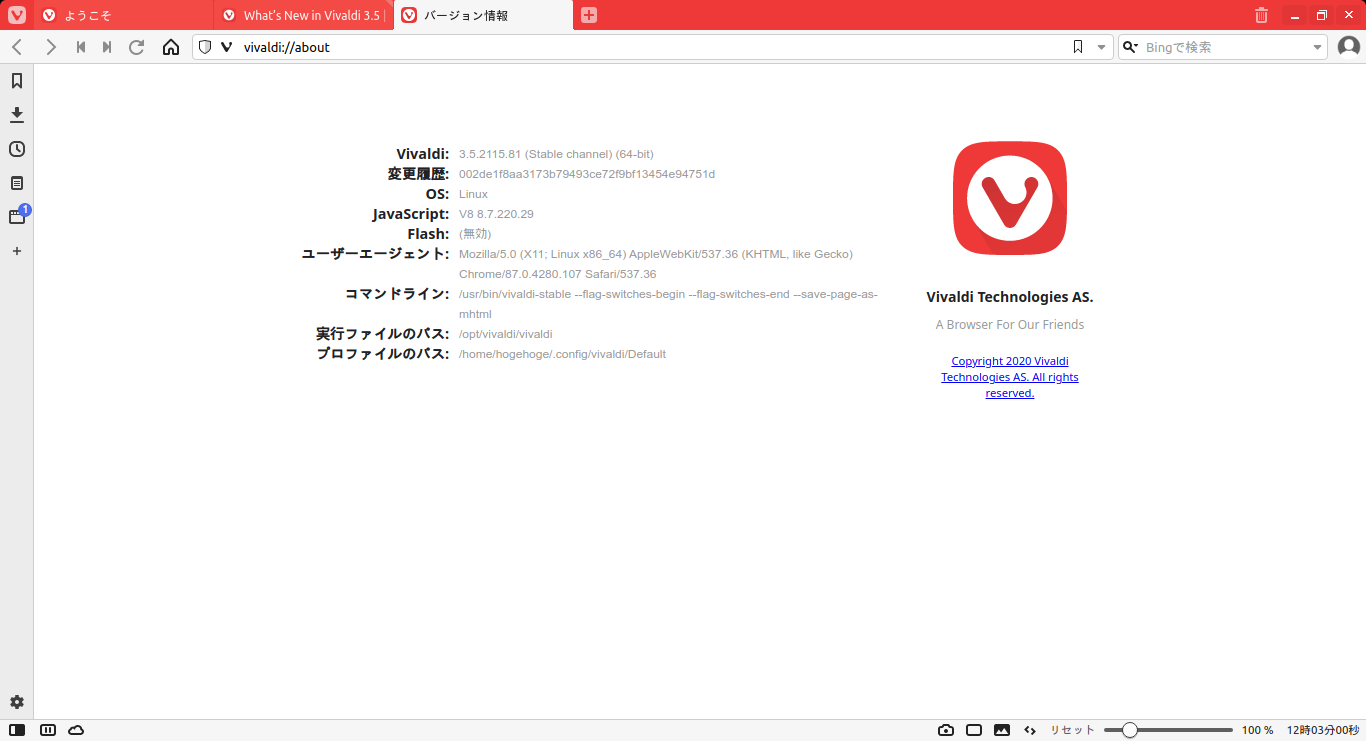Viewport: 1366px width, 741px height.
Task: Select the バージョン情報 tab
Action: pos(484,15)
